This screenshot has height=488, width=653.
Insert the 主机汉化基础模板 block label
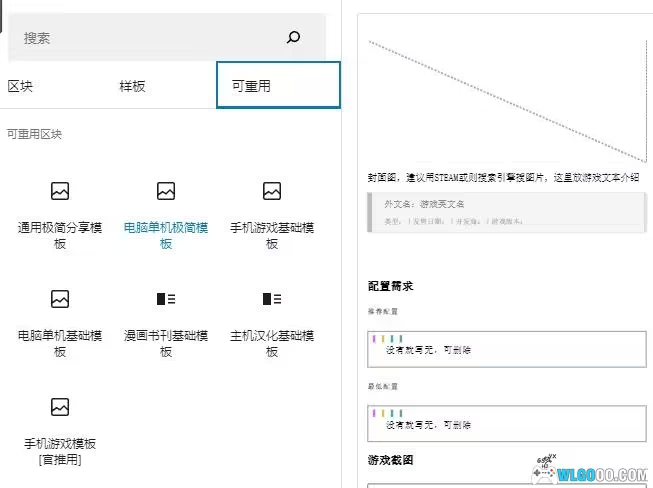click(x=272, y=344)
